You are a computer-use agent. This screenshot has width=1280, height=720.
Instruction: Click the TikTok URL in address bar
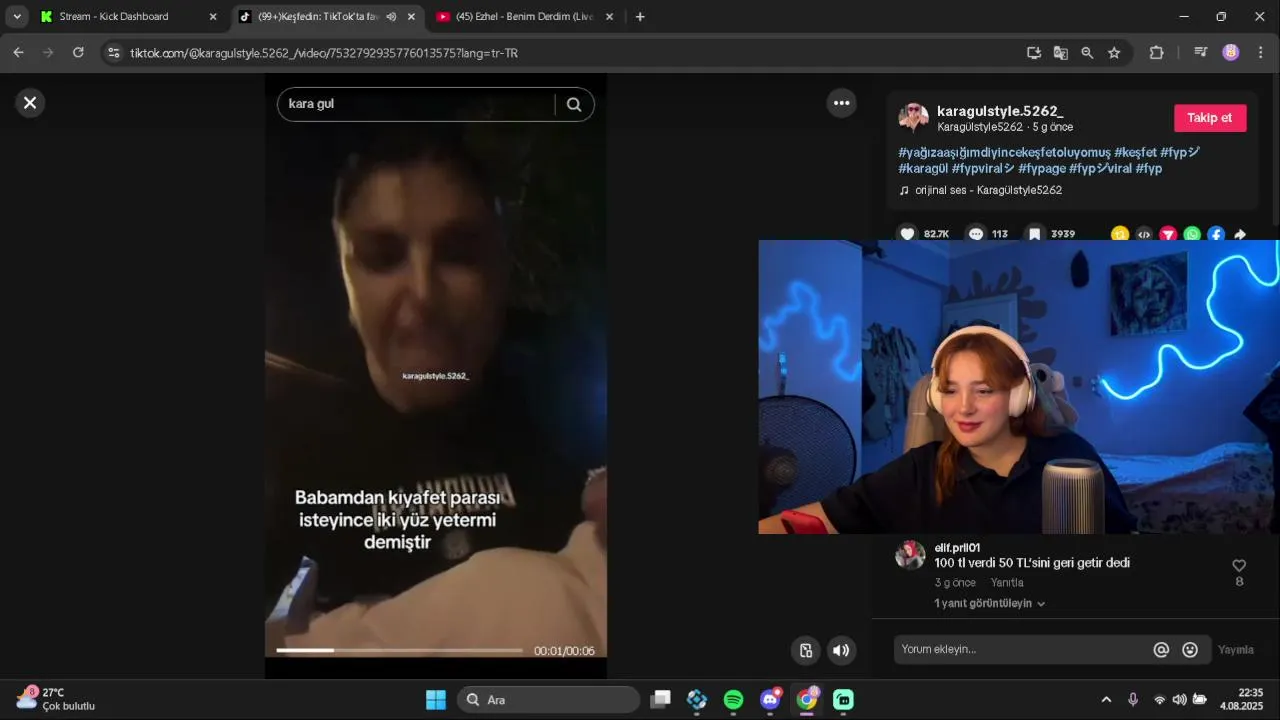pos(324,53)
